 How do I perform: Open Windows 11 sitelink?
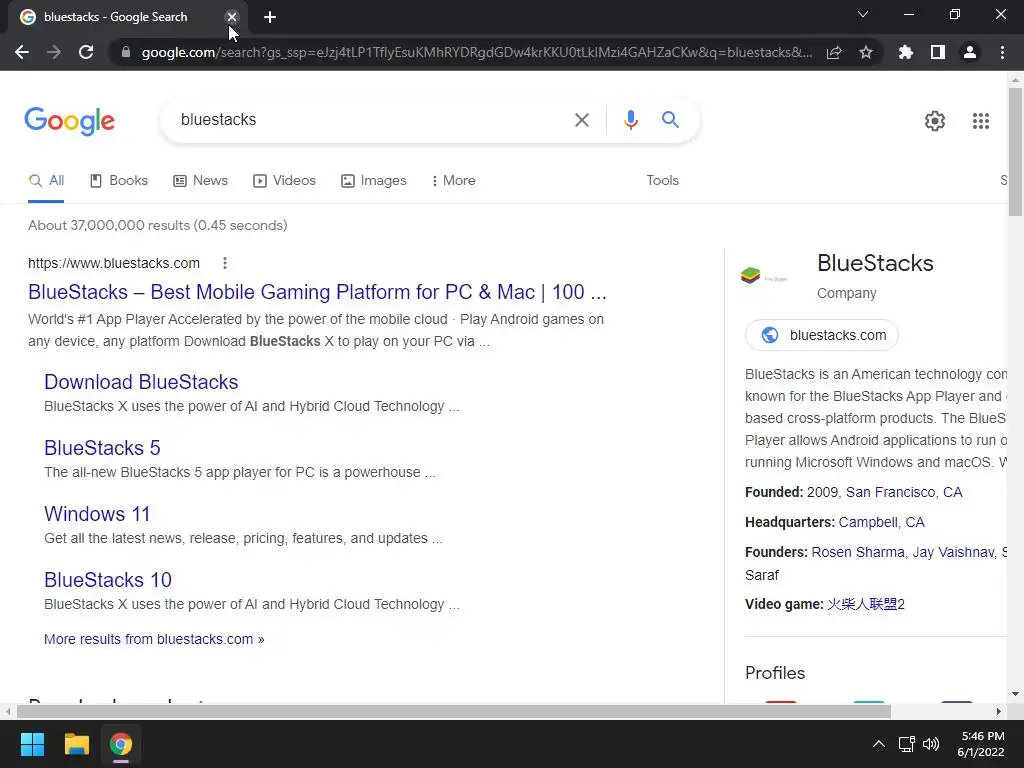[97, 514]
